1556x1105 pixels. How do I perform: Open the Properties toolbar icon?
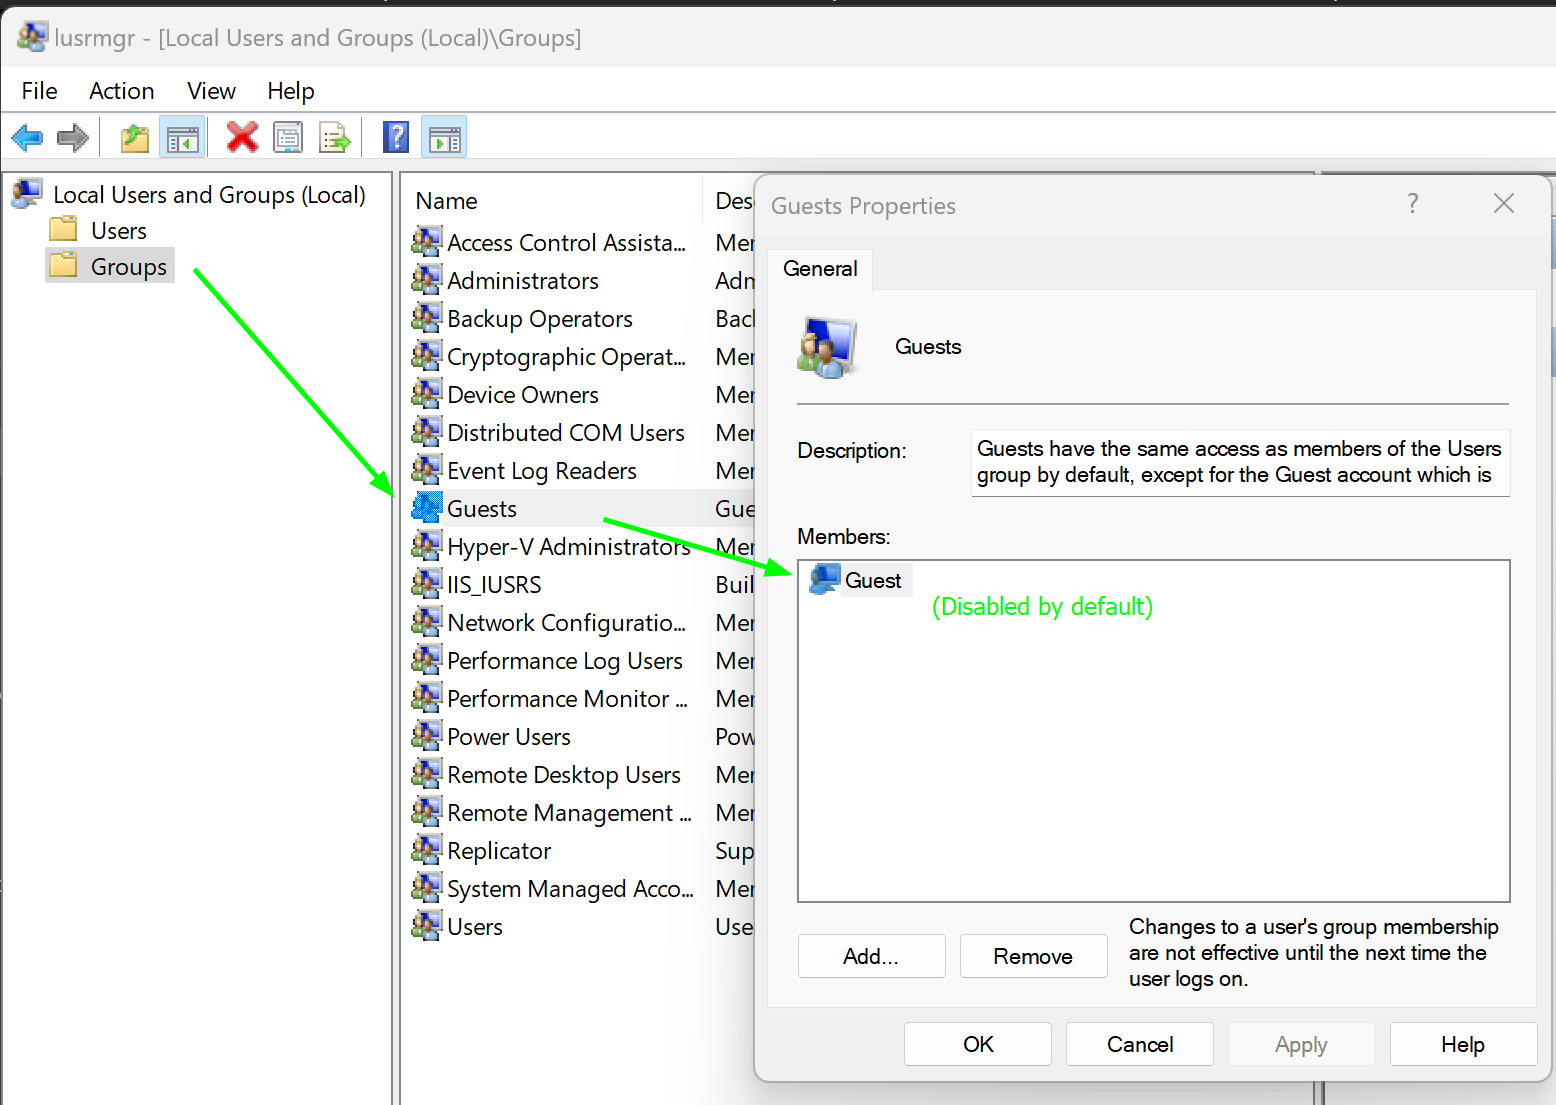point(288,137)
